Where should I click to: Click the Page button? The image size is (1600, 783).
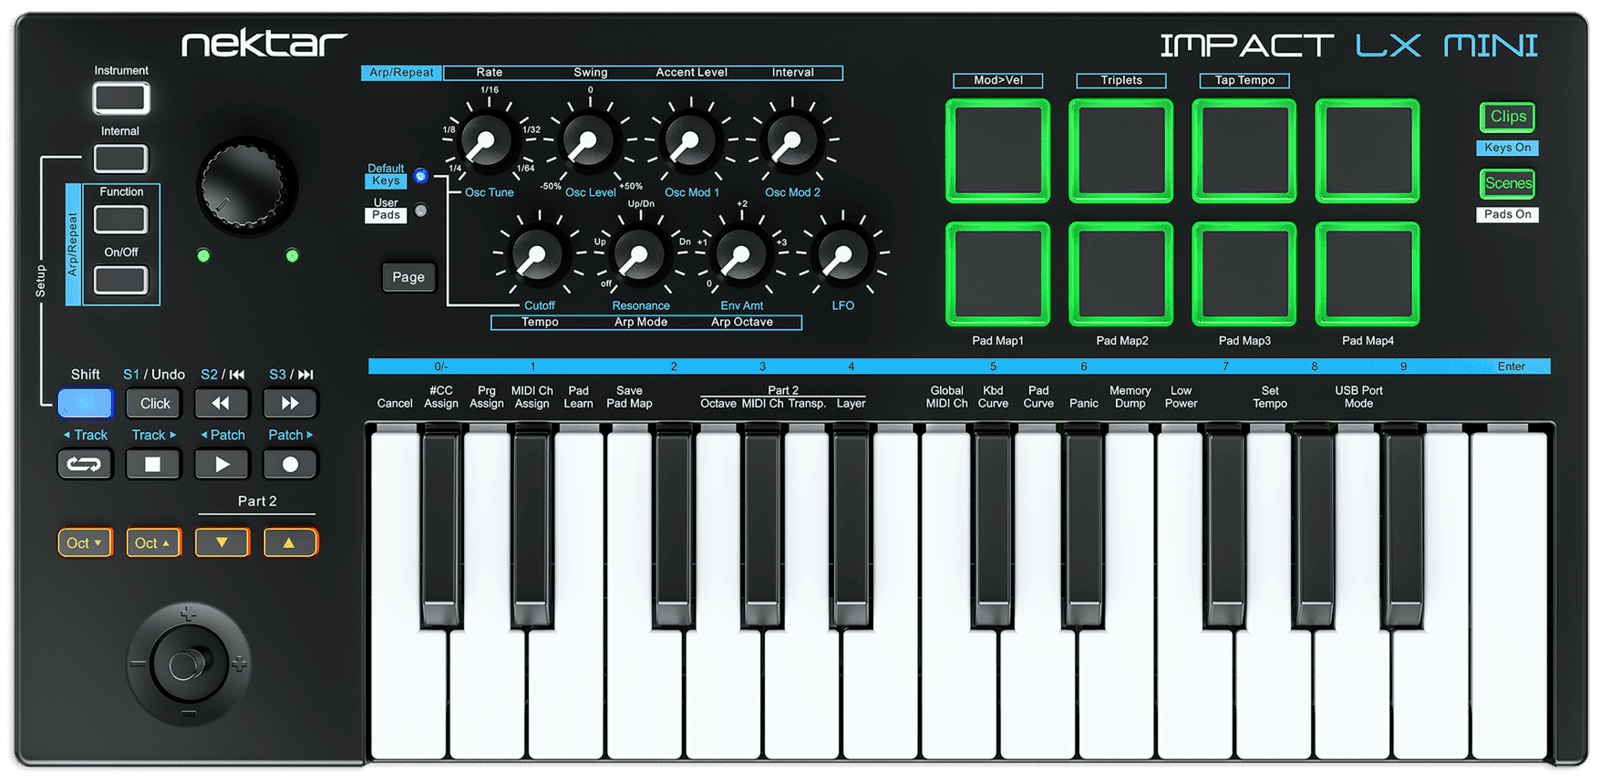coord(408,277)
